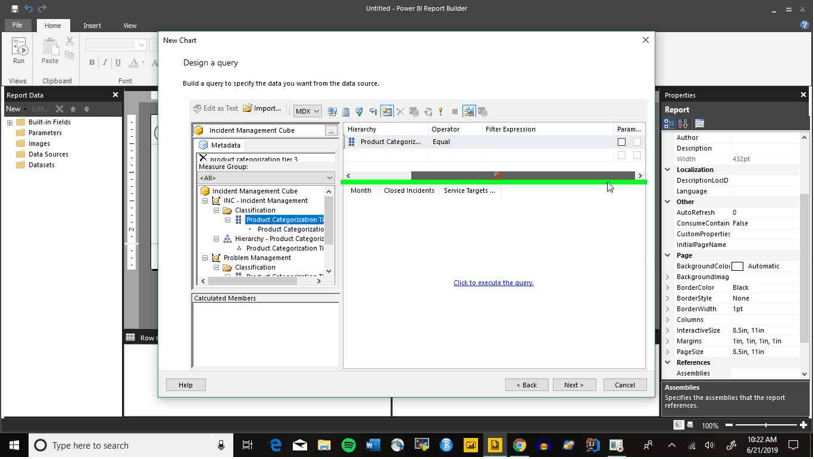
Task: Collapse the Problem Management node
Action: coord(205,258)
